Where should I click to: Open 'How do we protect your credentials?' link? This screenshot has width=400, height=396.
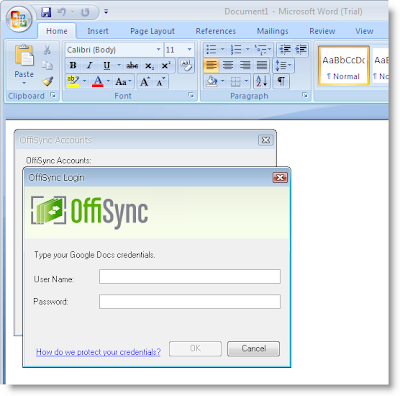point(98,352)
